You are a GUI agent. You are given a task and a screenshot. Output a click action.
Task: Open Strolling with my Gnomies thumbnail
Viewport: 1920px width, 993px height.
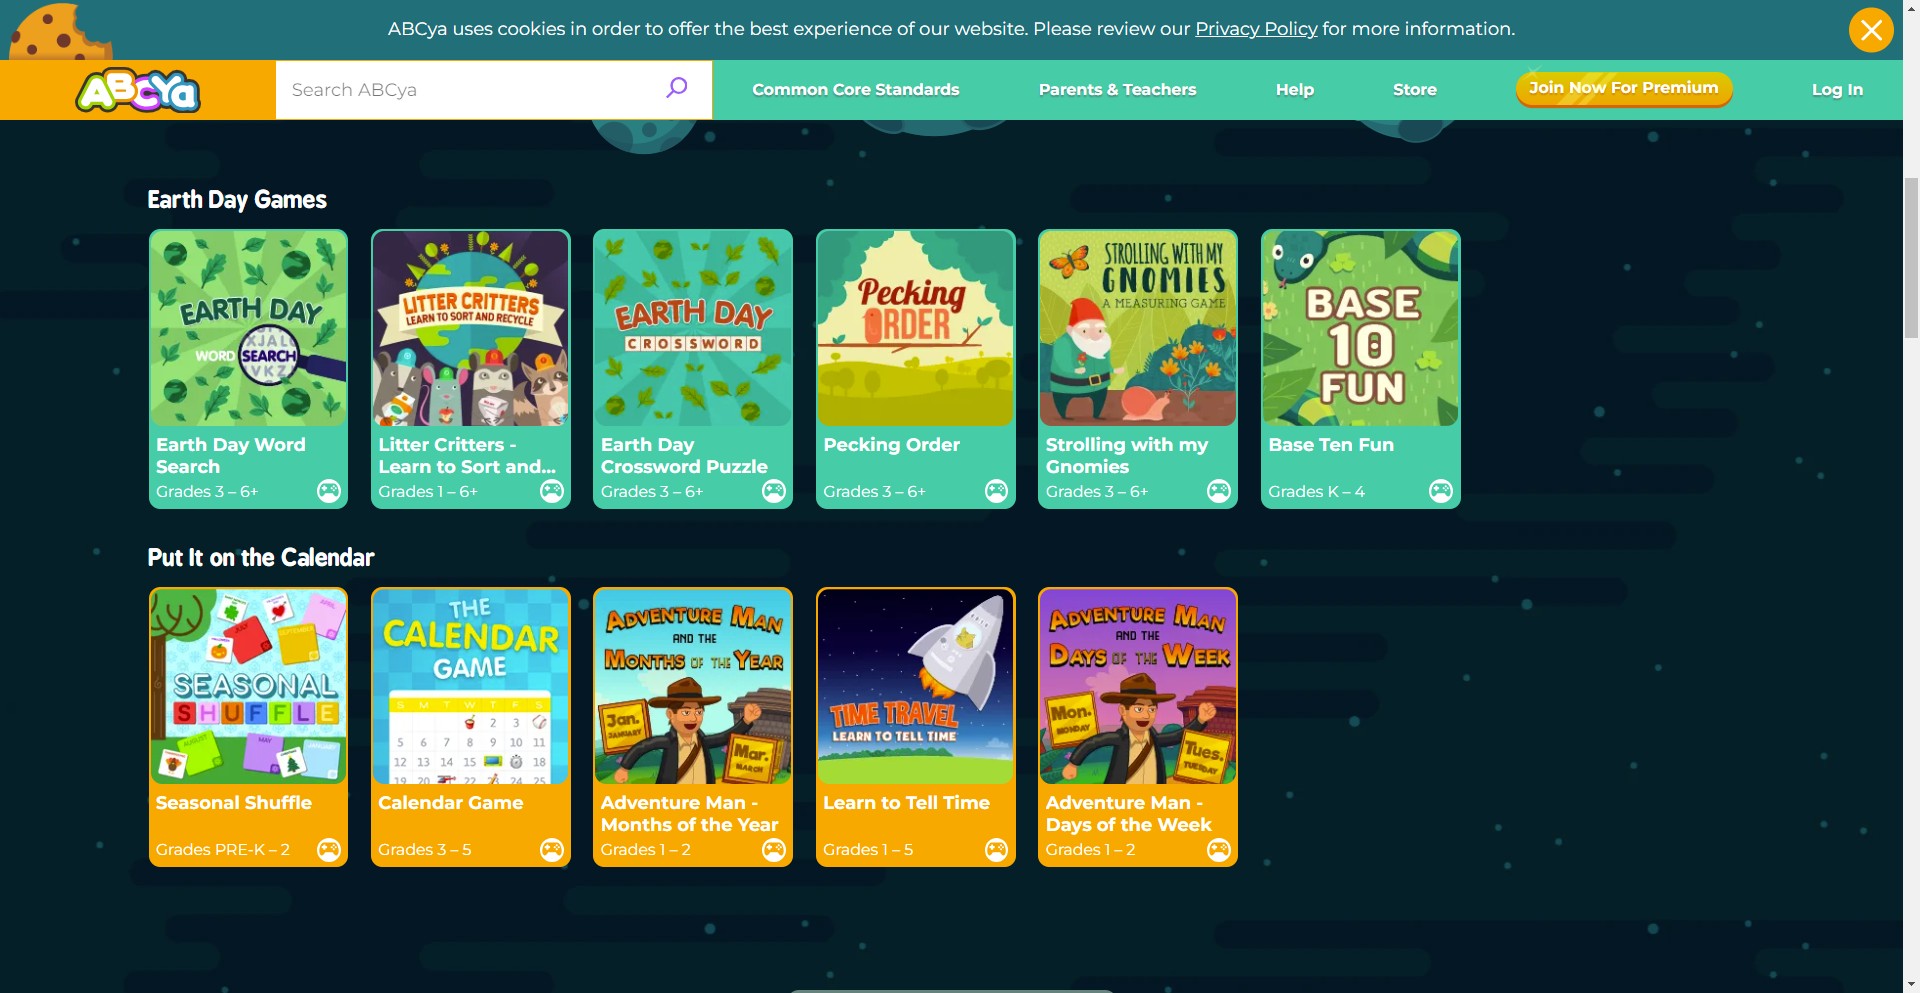click(1137, 329)
